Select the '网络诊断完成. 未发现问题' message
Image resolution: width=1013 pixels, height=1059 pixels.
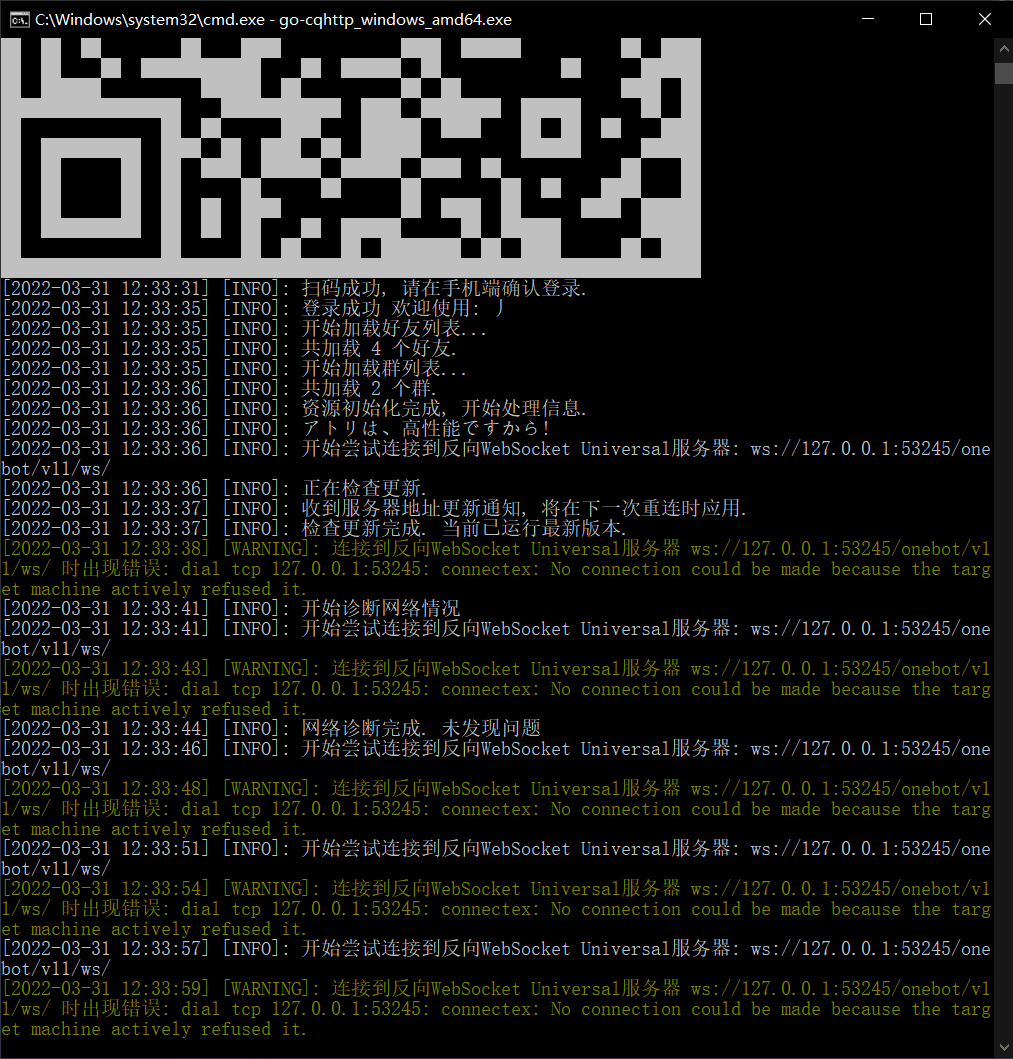coord(421,728)
